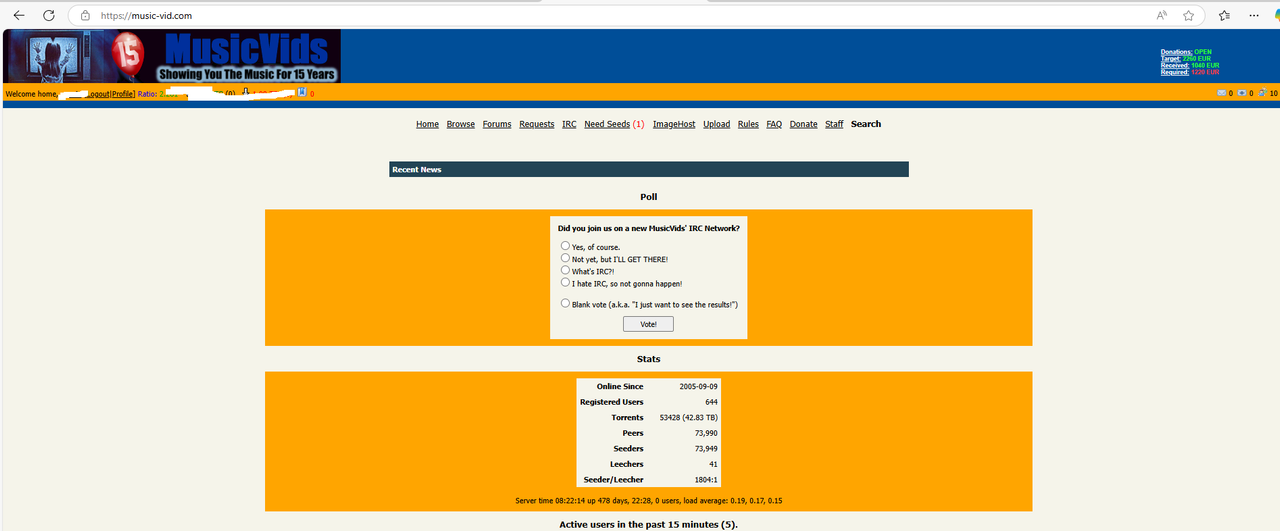
Task: Open the IRC nav link
Action: click(569, 124)
